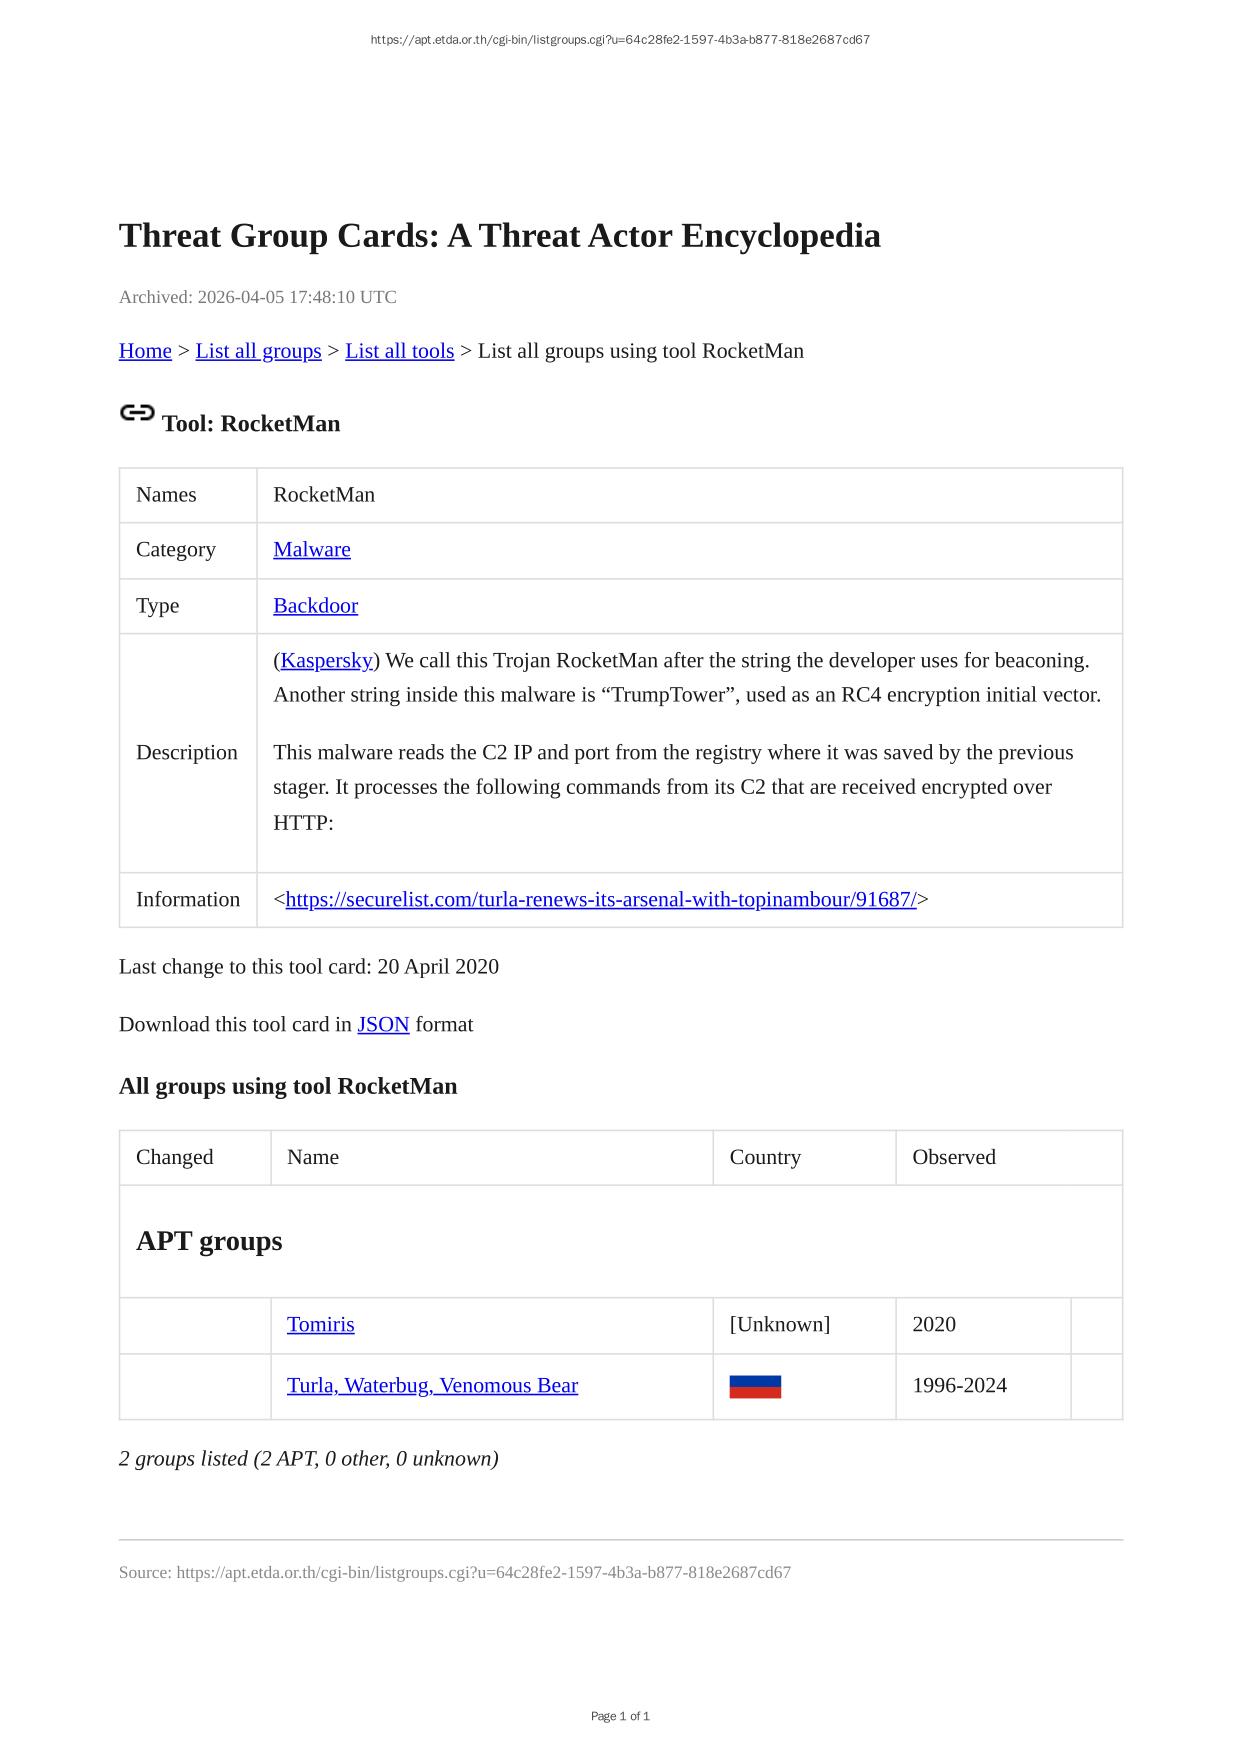The image size is (1242, 1756).
Task: Click the APT groups section heading
Action: coord(209,1241)
